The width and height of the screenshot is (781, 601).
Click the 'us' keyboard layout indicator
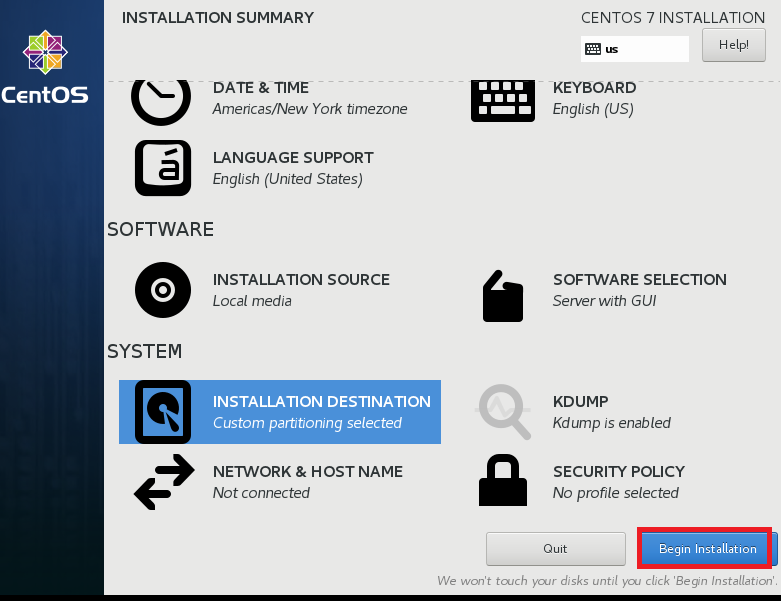point(635,49)
